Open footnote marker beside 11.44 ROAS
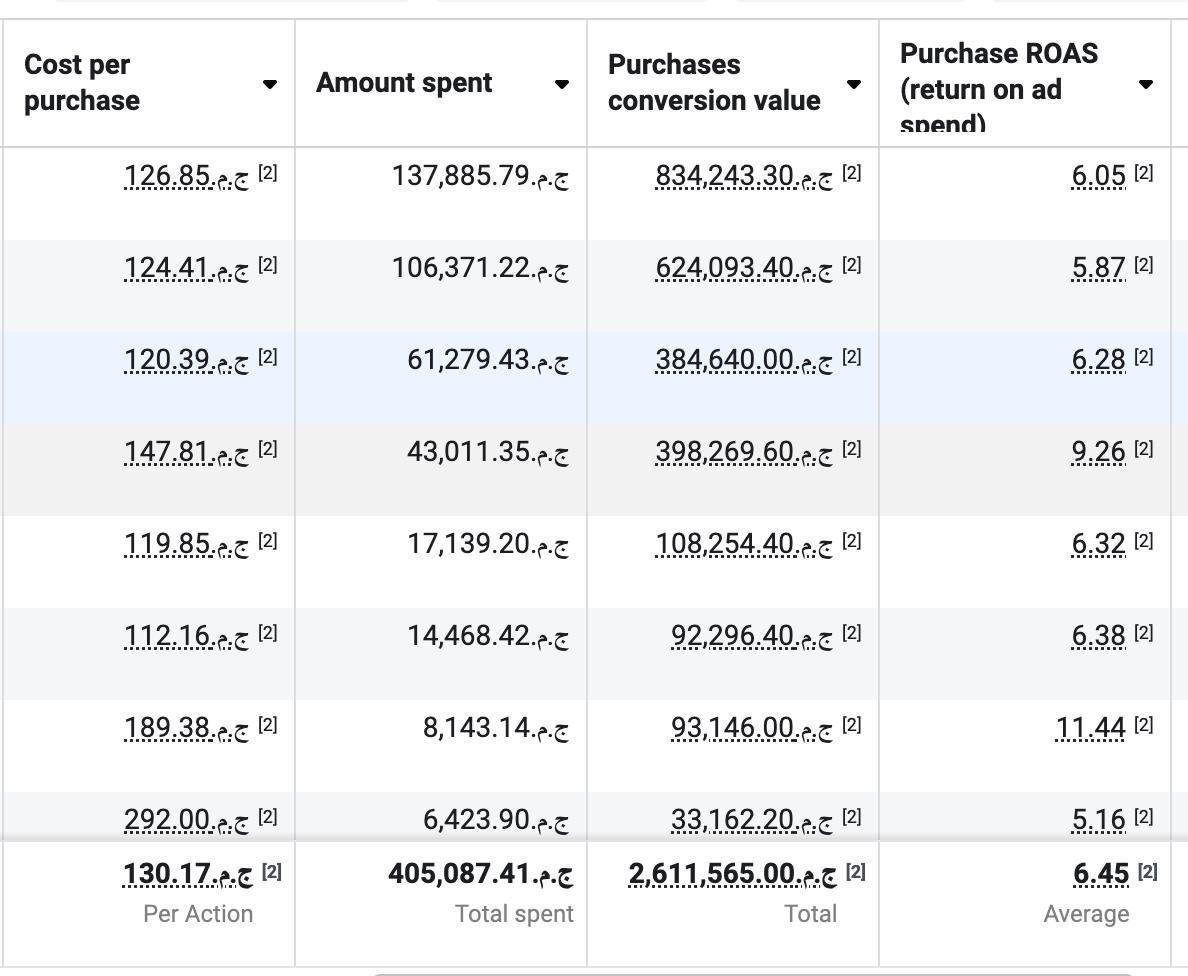 (x=1144, y=725)
